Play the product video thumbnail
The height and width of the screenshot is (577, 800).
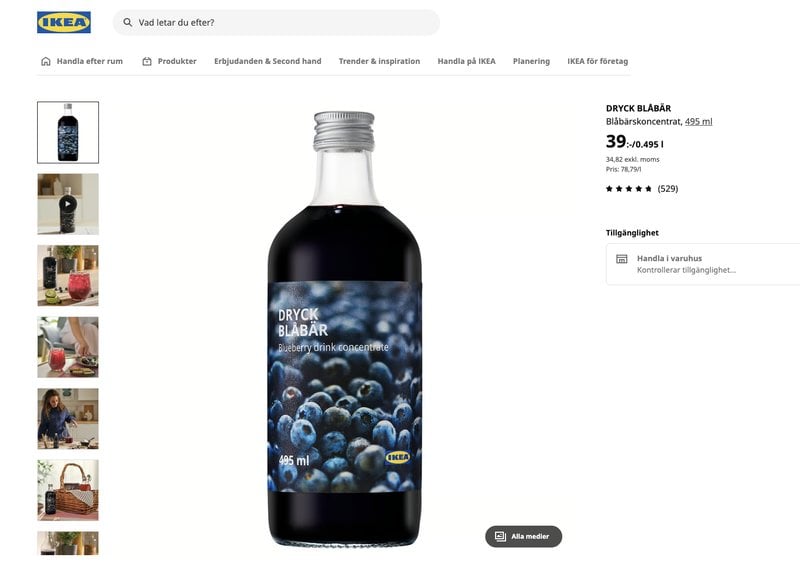coord(68,204)
